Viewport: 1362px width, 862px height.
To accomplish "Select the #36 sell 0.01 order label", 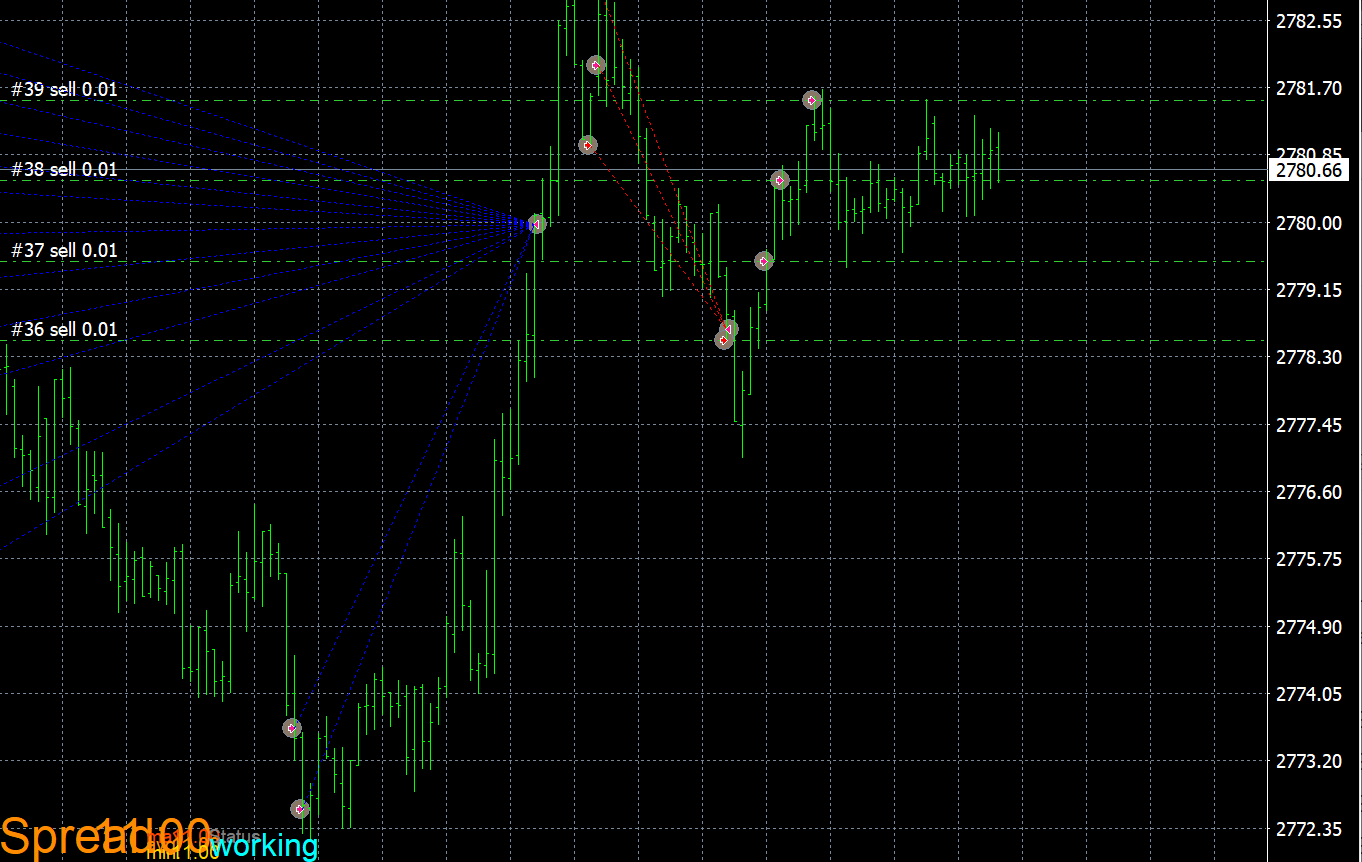I will 64,329.
